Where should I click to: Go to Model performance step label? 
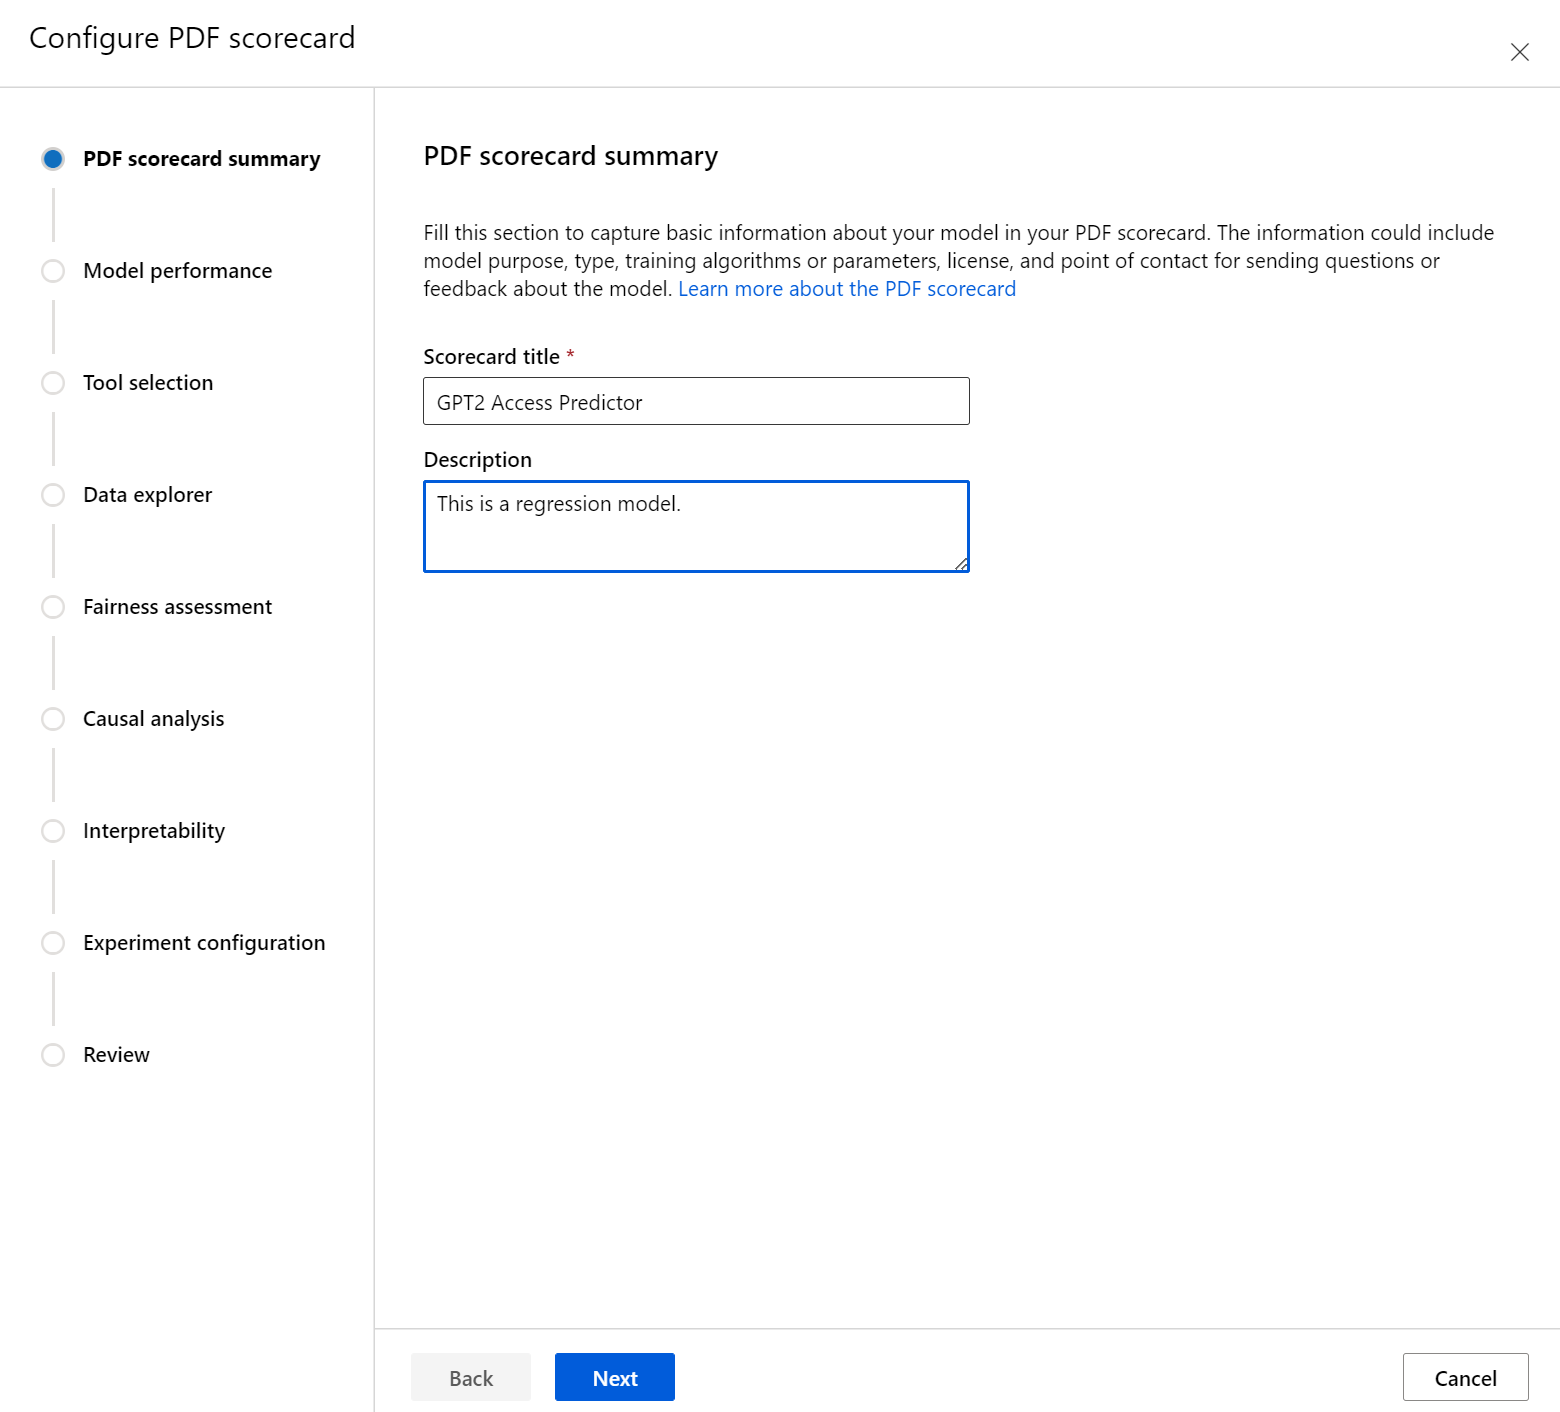pos(177,271)
